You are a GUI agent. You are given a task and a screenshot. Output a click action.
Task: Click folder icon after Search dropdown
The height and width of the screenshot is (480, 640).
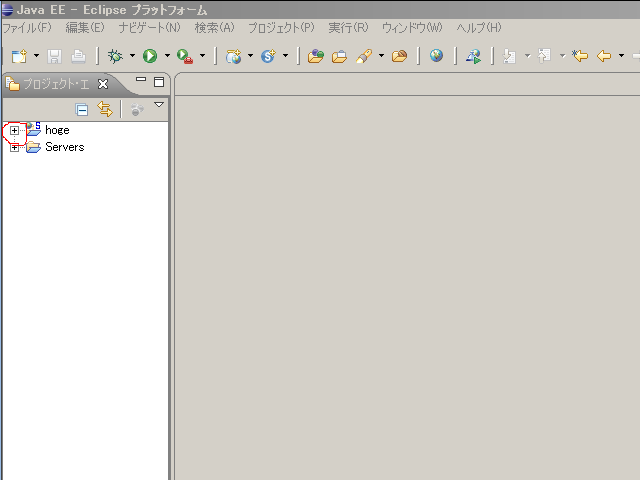coord(399,56)
